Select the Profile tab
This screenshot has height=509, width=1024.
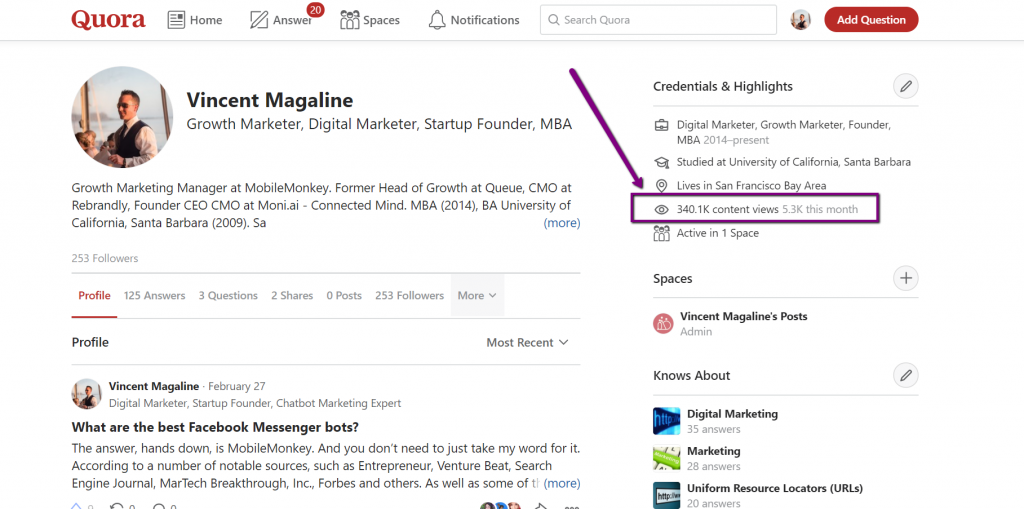click(94, 295)
